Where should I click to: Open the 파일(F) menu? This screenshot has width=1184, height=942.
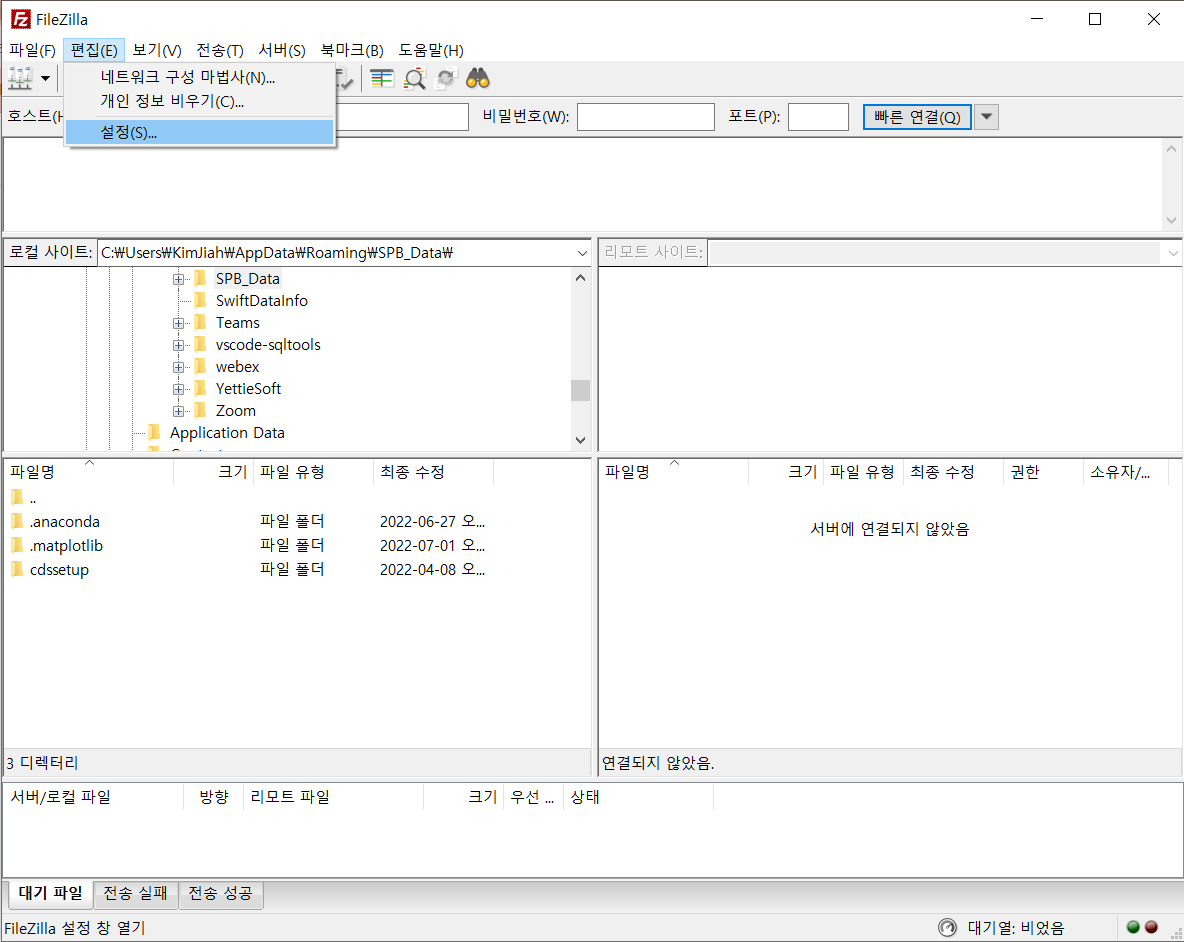point(32,51)
